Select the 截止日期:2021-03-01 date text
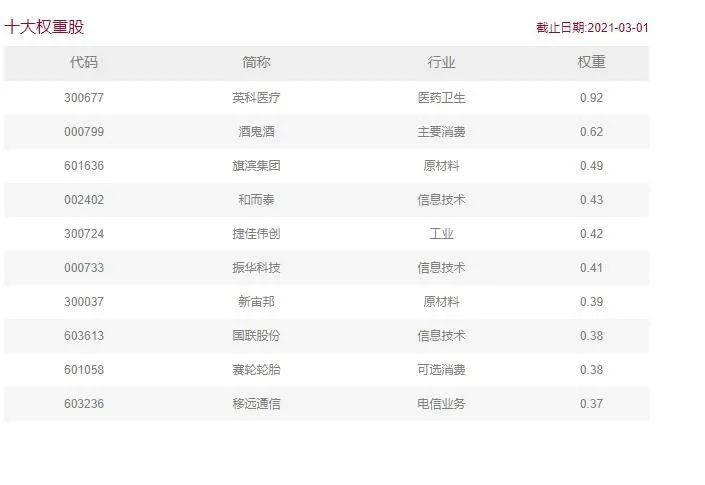The height and width of the screenshot is (485, 705). (x=592, y=28)
